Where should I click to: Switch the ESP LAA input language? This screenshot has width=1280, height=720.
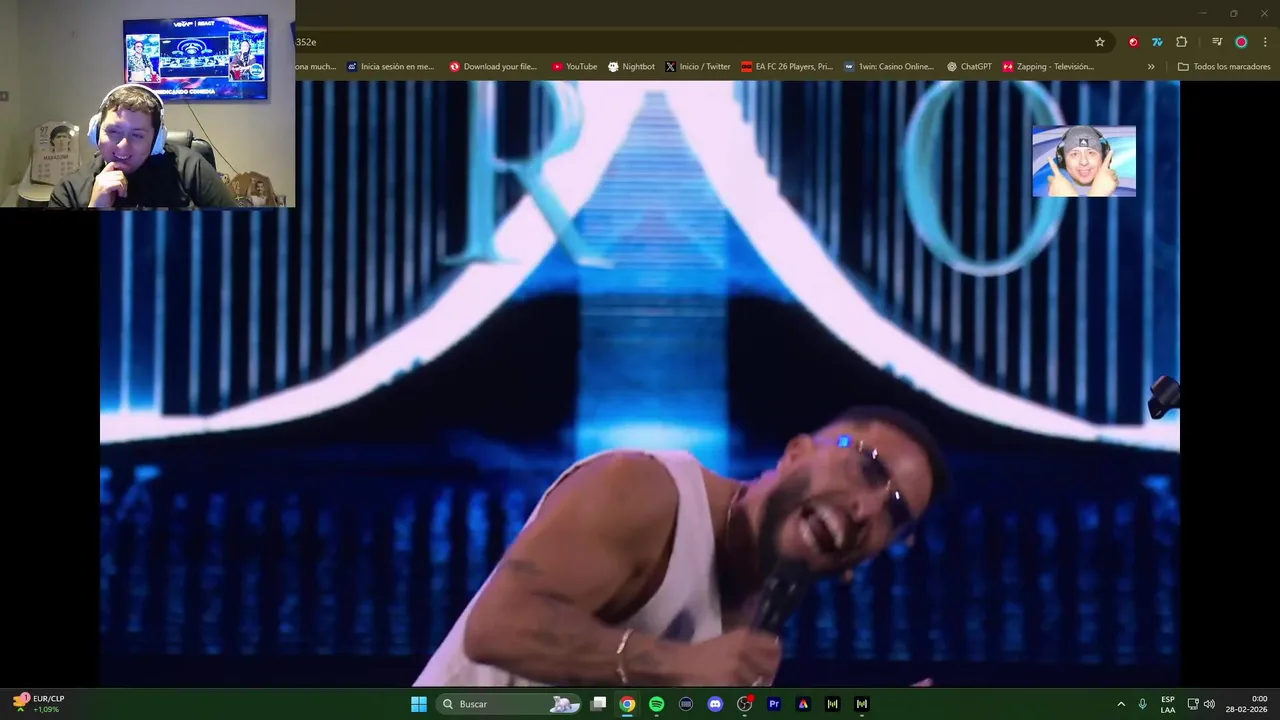1168,704
